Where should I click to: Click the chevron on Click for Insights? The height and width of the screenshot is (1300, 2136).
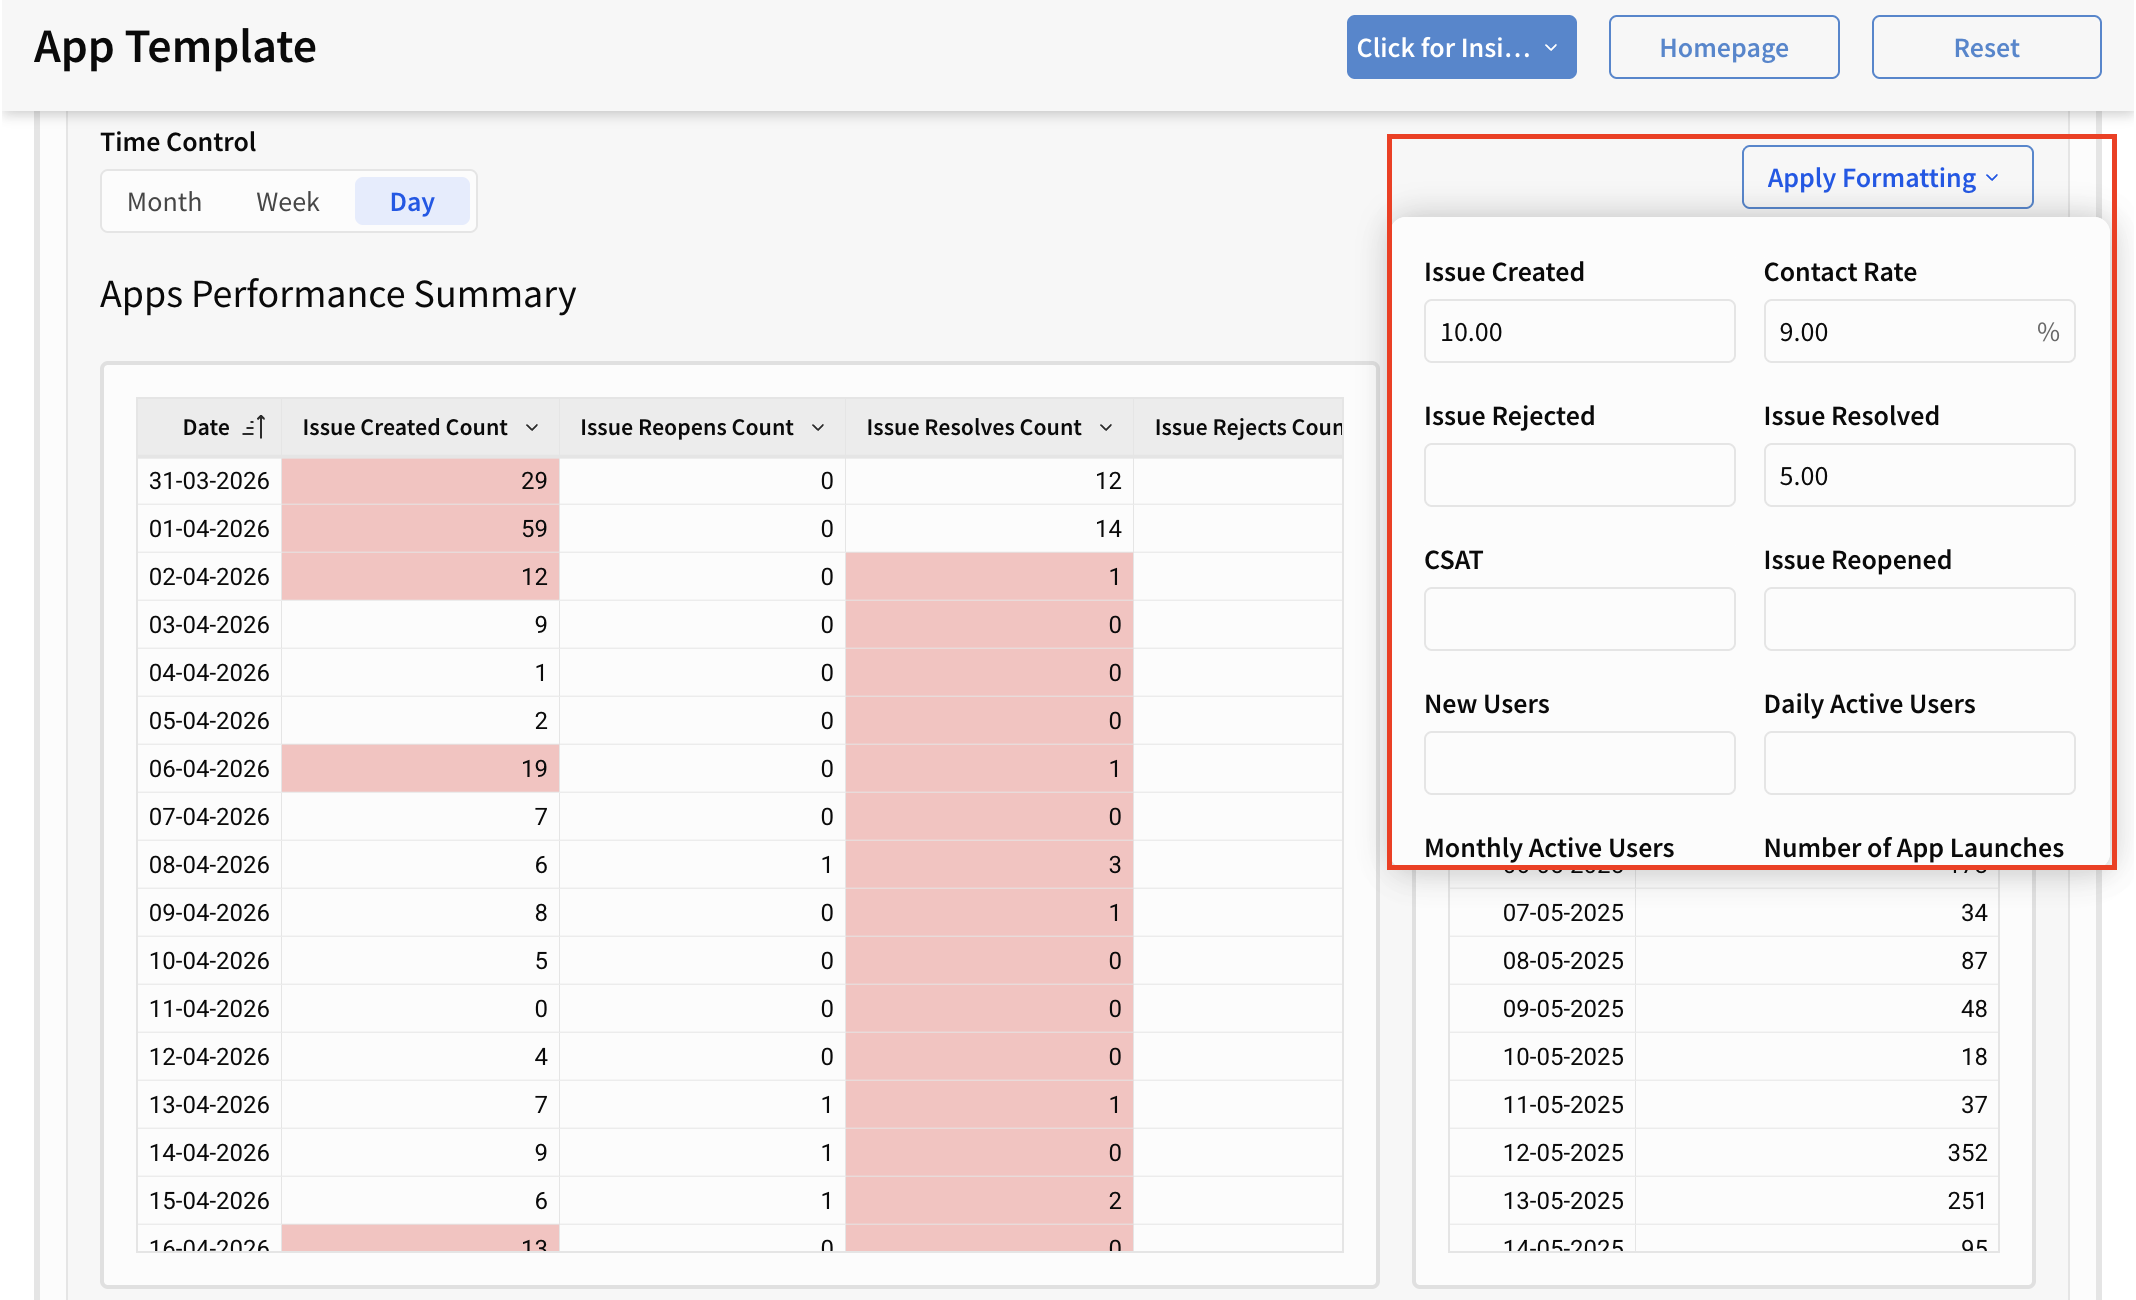[x=1551, y=47]
